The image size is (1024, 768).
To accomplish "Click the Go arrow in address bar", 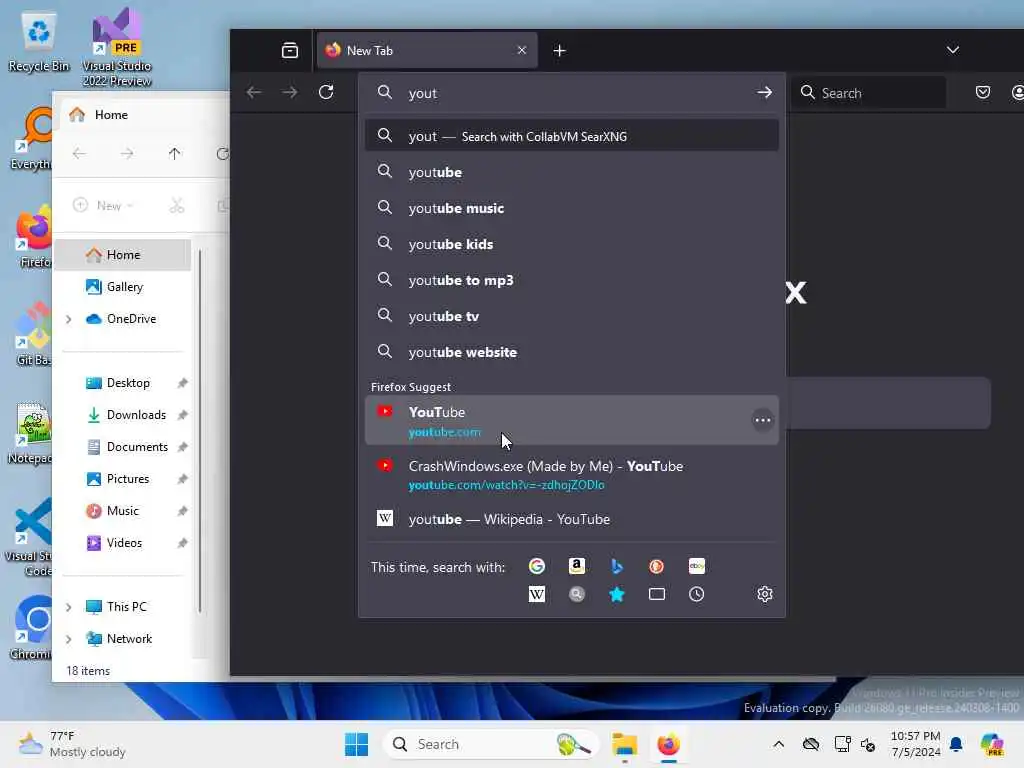I will coord(764,92).
